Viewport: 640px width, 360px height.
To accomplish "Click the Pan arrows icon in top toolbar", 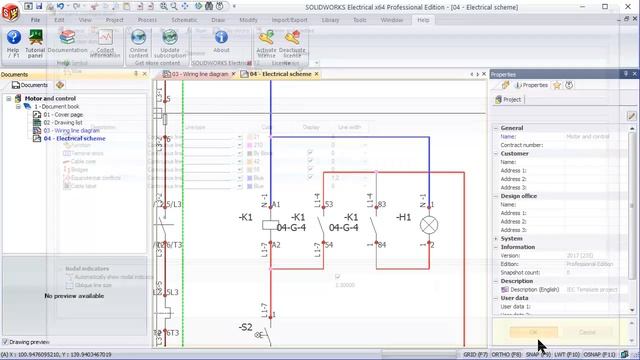I will 185,6.
